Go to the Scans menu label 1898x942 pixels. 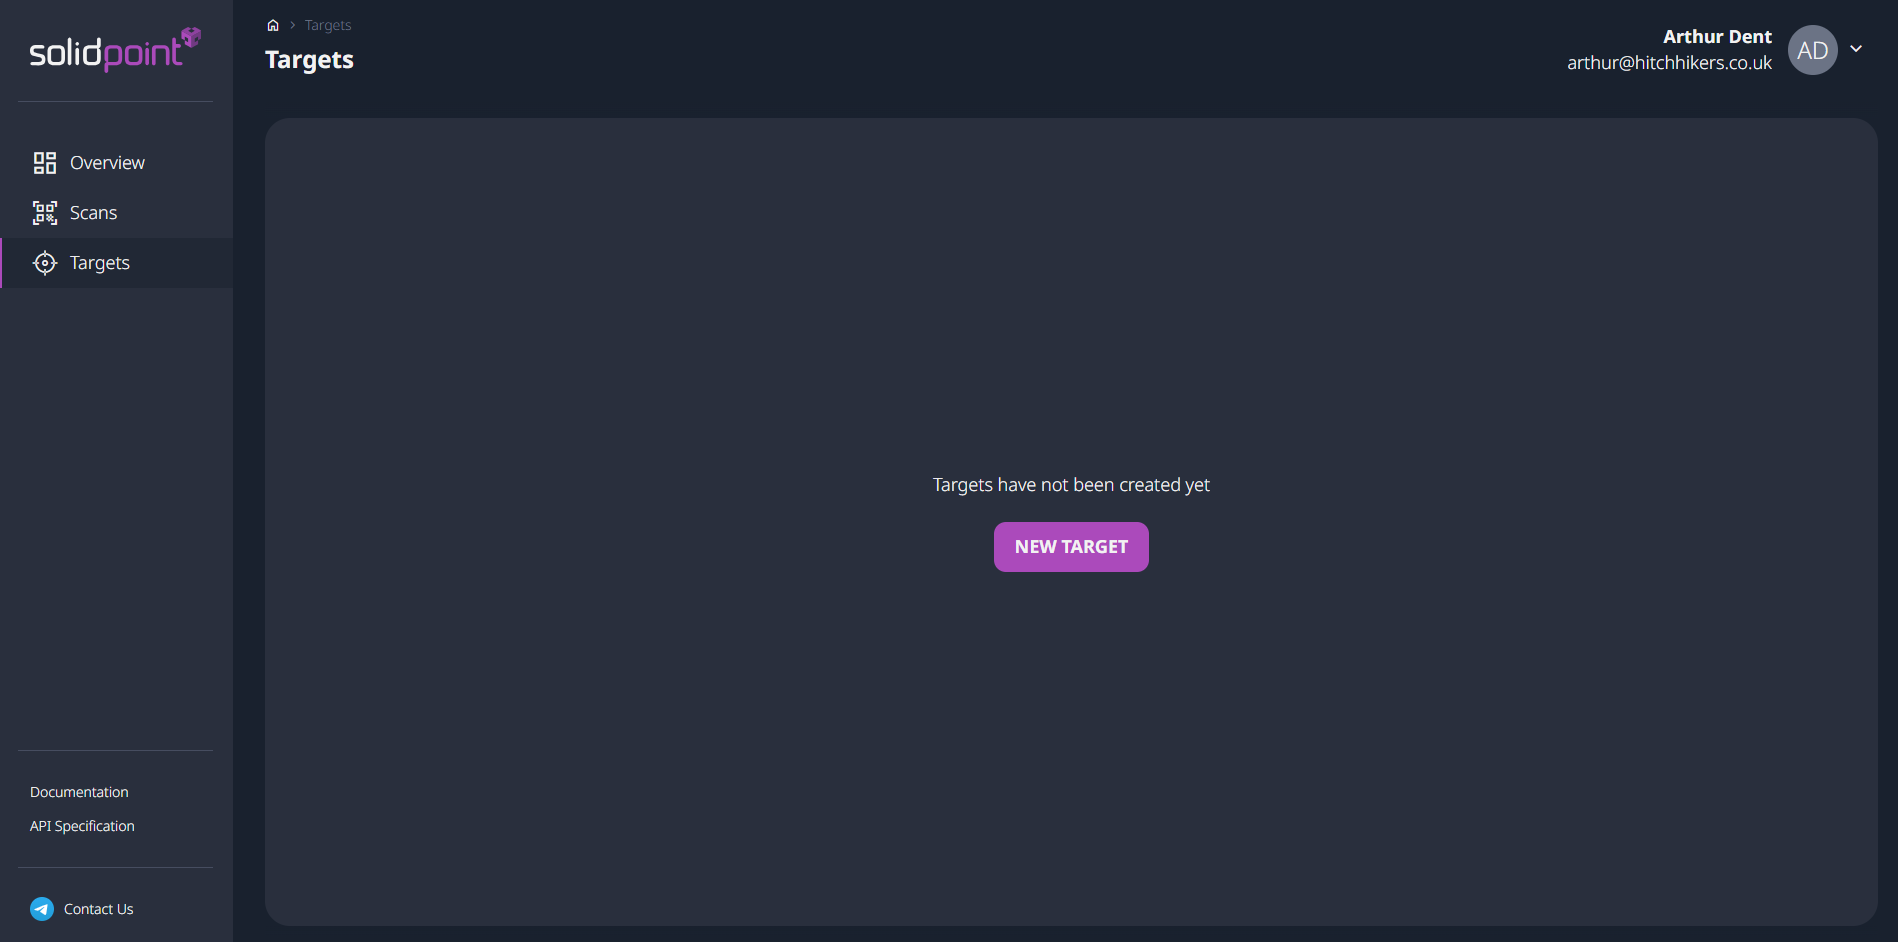pyautogui.click(x=93, y=213)
